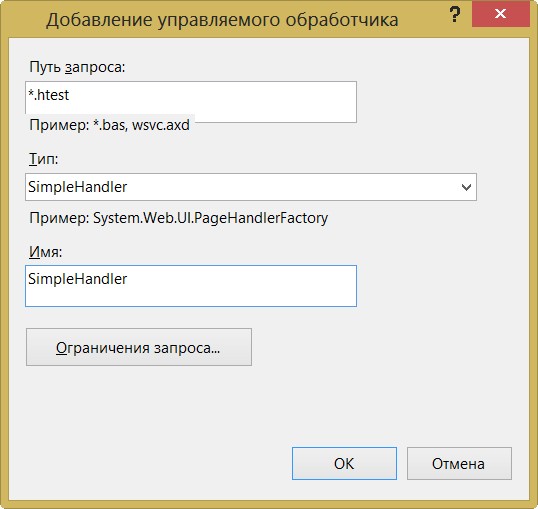The height and width of the screenshot is (509, 538).
Task: Click the dialog title Добавление управляемого обработчика
Action: [x=222, y=20]
